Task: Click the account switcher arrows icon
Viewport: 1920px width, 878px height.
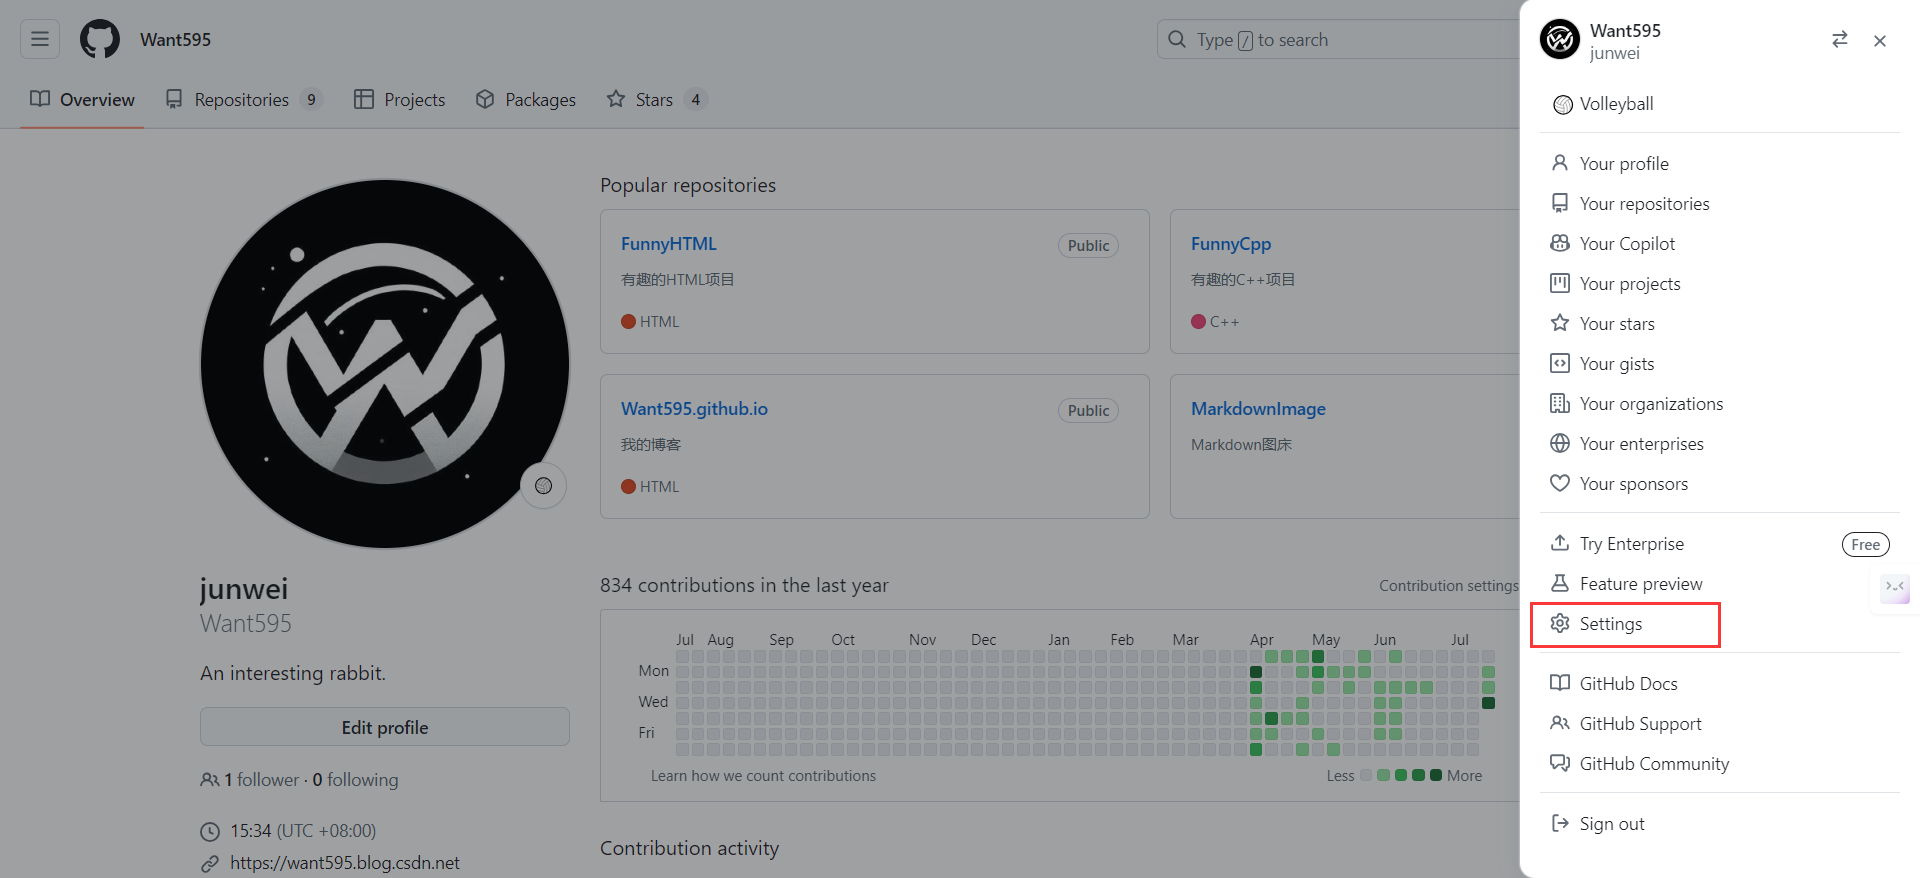Action: 1839,40
